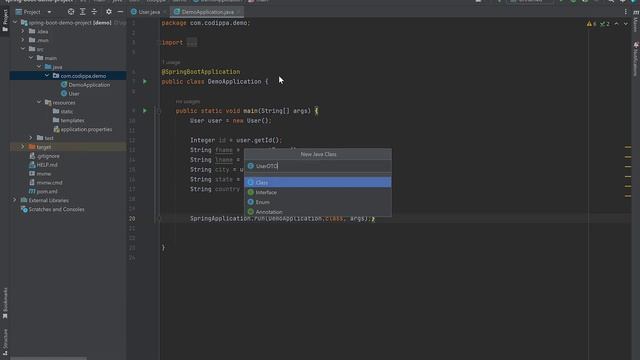Hide the Project panel with minus icon
This screenshot has height=360, width=640.
tap(120, 12)
